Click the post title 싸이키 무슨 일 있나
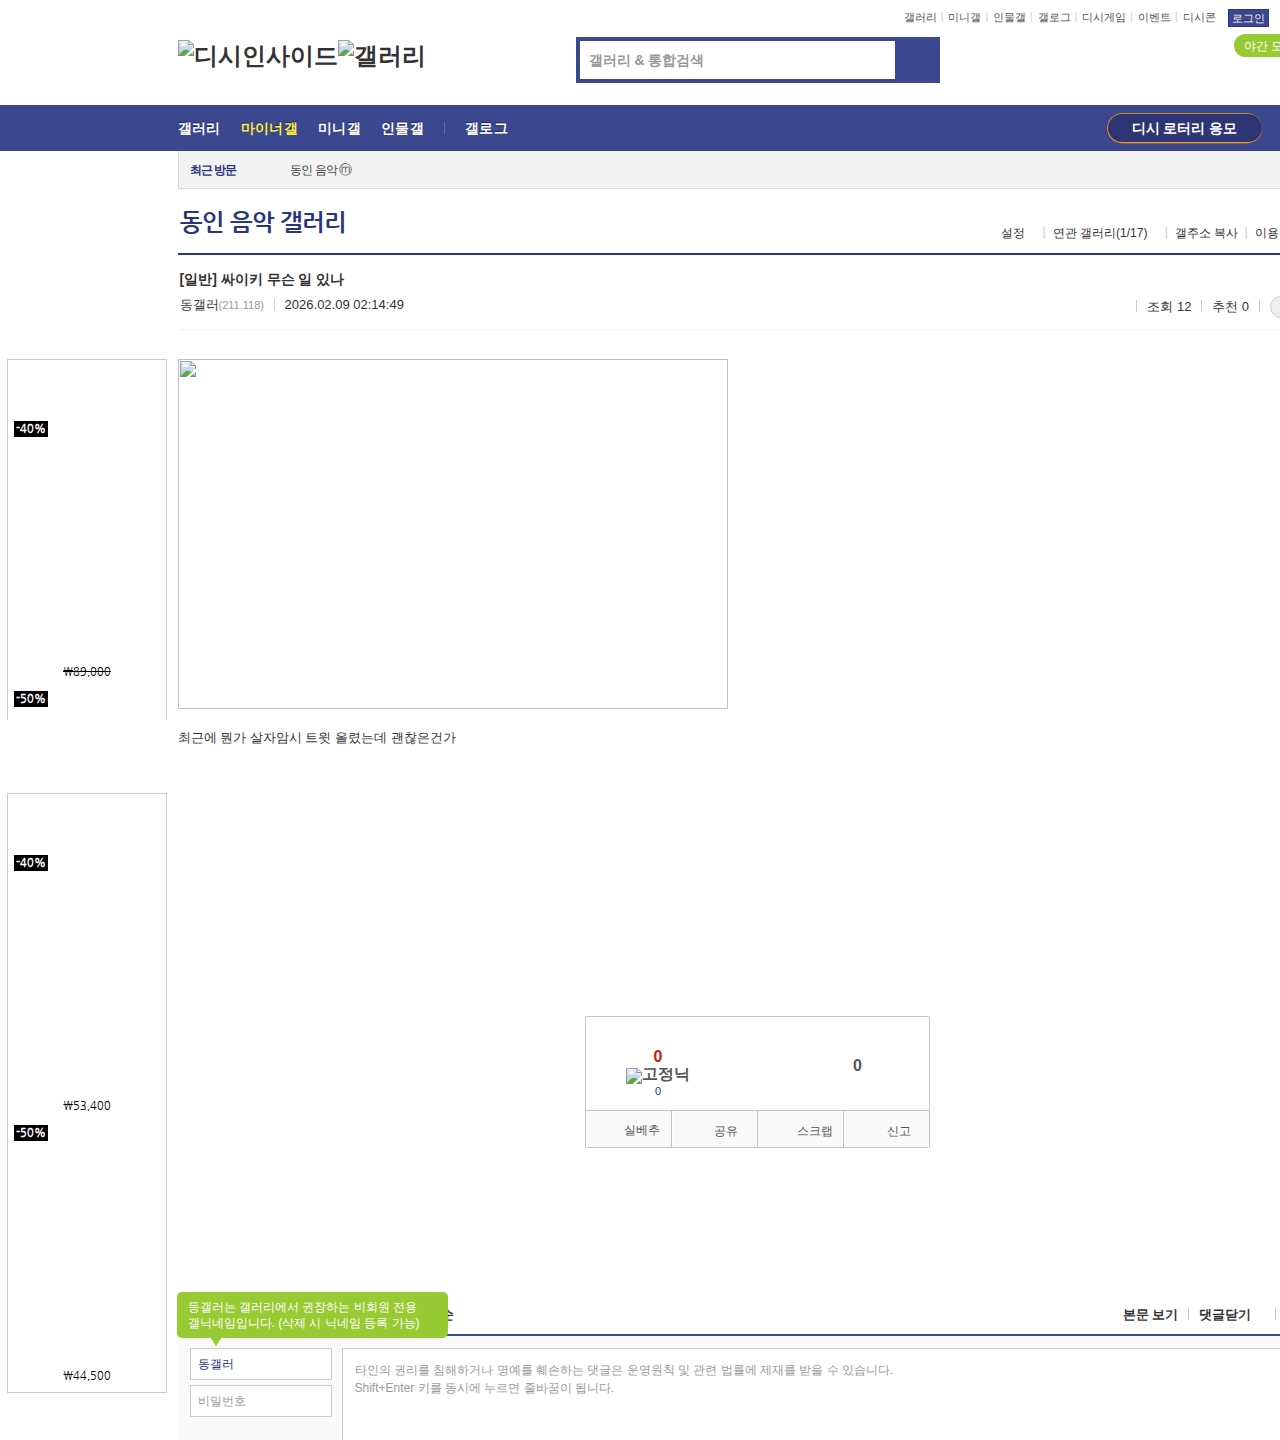 261,279
